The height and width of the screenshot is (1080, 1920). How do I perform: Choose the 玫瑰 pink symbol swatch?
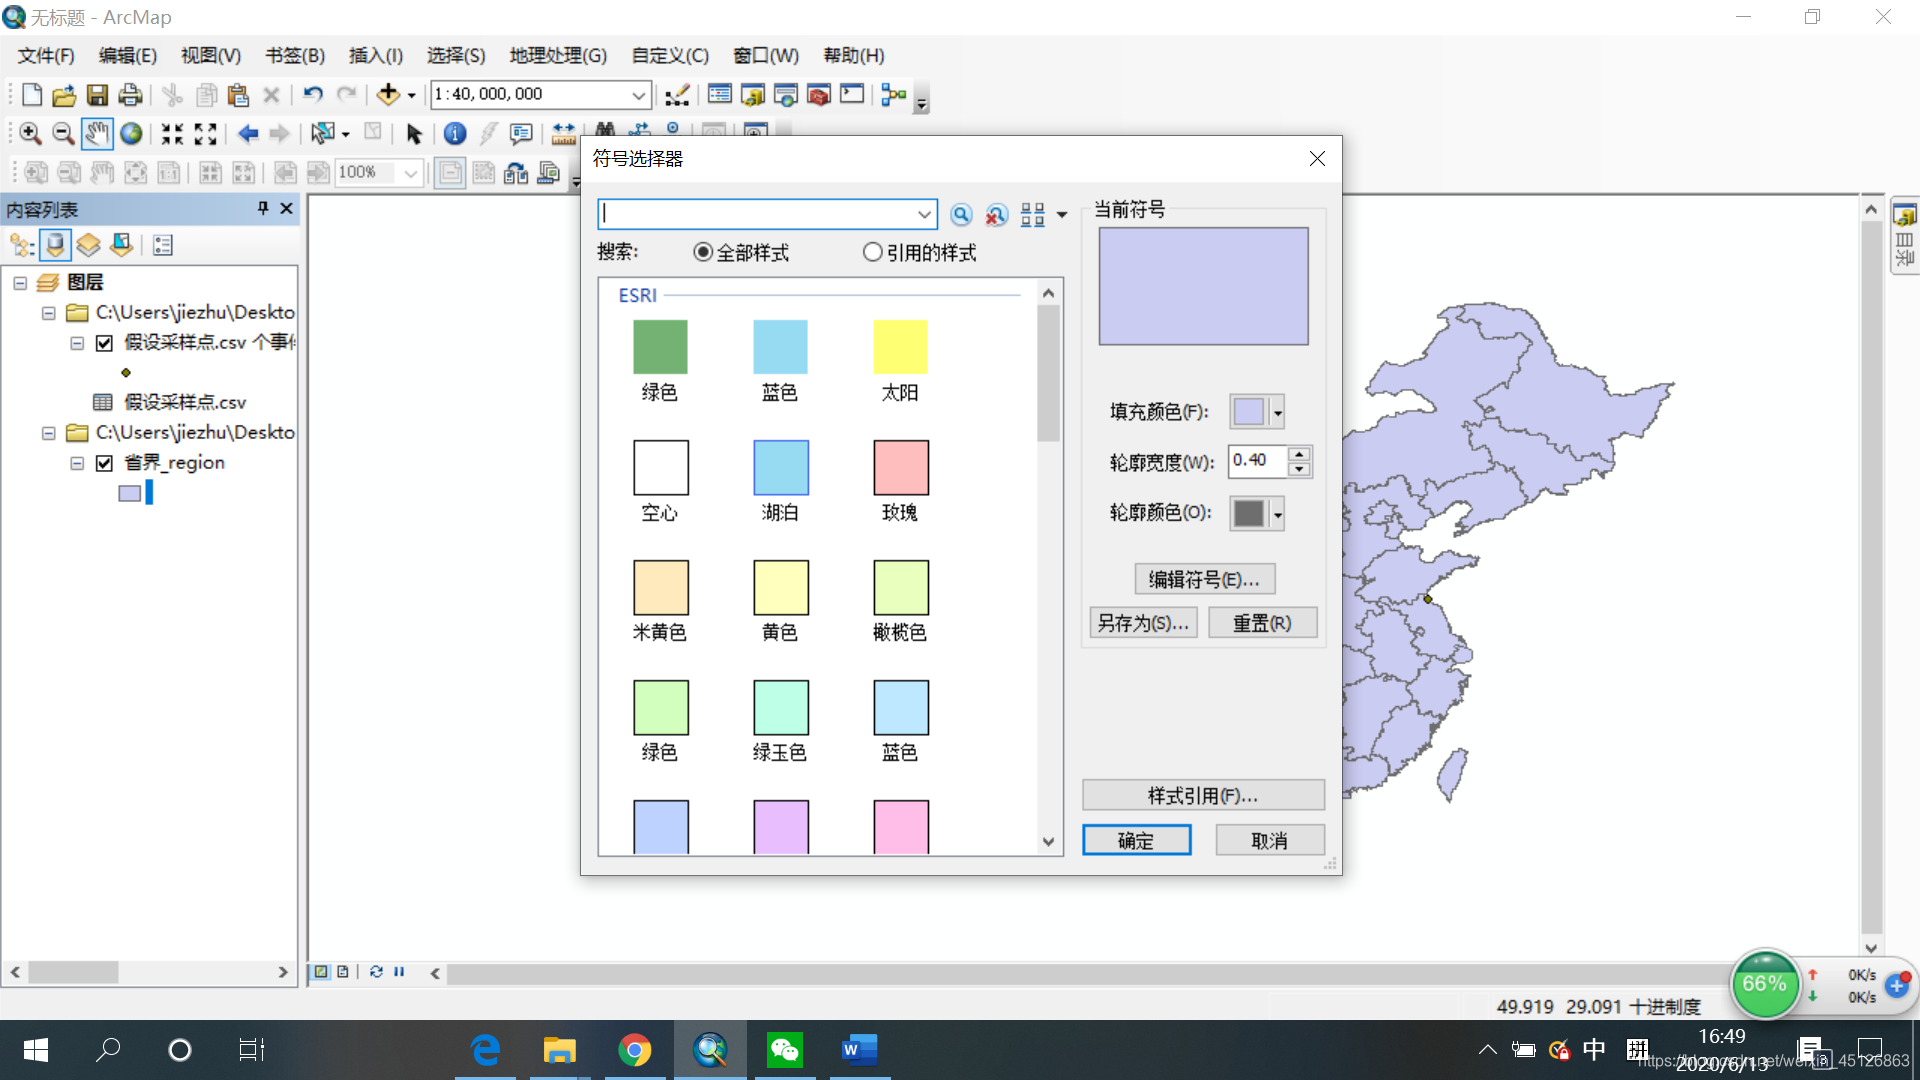click(900, 467)
